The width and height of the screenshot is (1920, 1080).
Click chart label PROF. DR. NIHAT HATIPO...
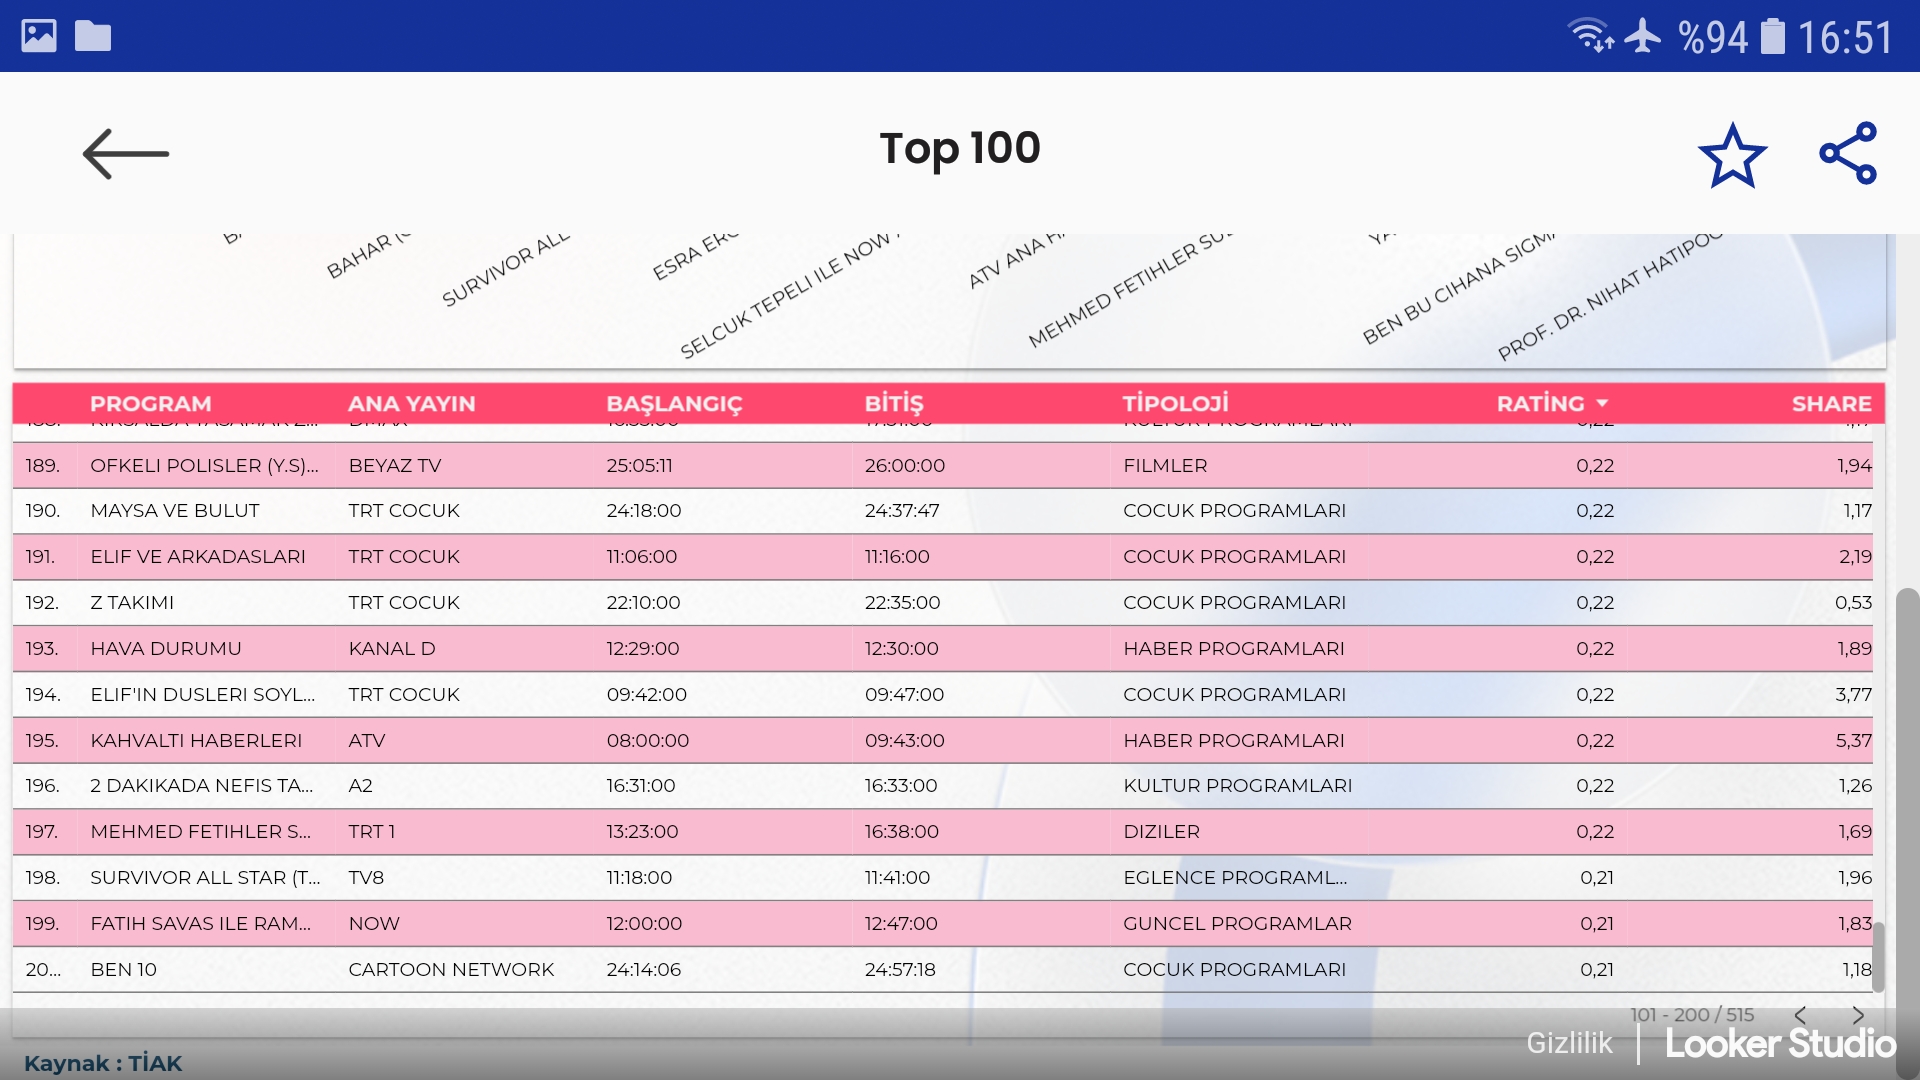tap(1610, 296)
